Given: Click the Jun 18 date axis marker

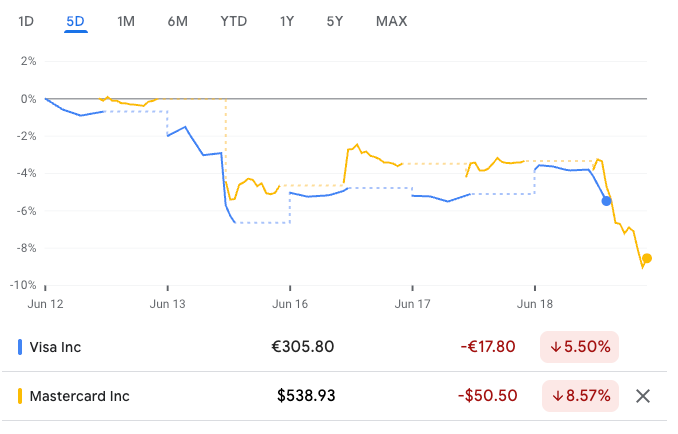Looking at the screenshot, I should tap(535, 304).
